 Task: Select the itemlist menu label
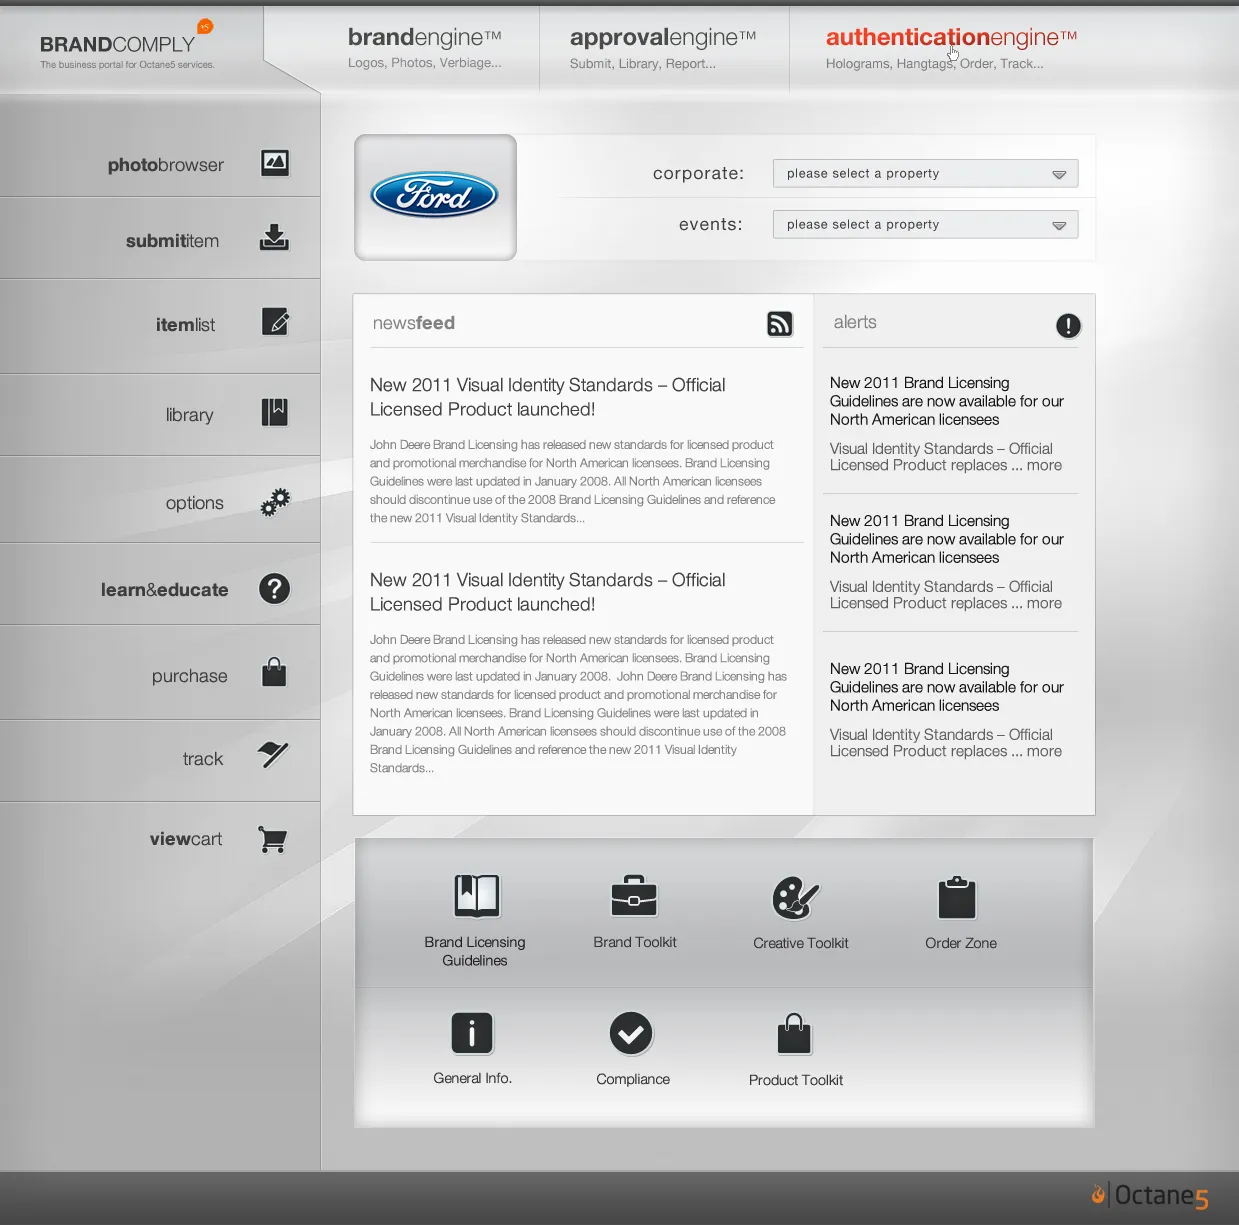tap(185, 325)
